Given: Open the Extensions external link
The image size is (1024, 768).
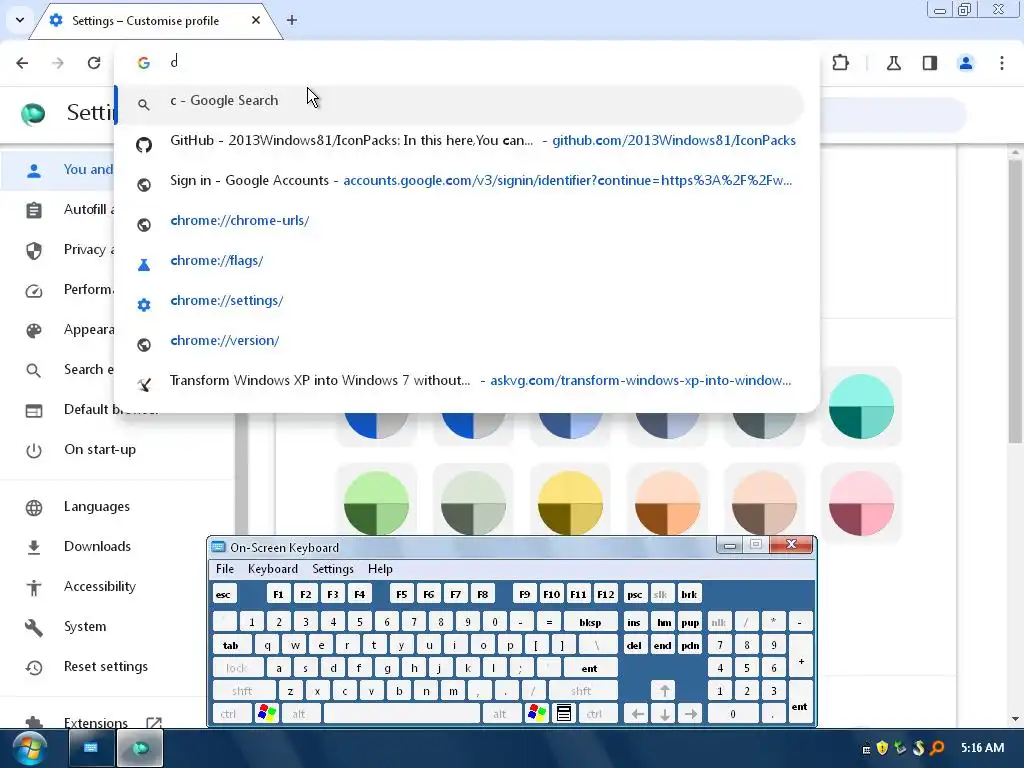Looking at the screenshot, I should [153, 722].
